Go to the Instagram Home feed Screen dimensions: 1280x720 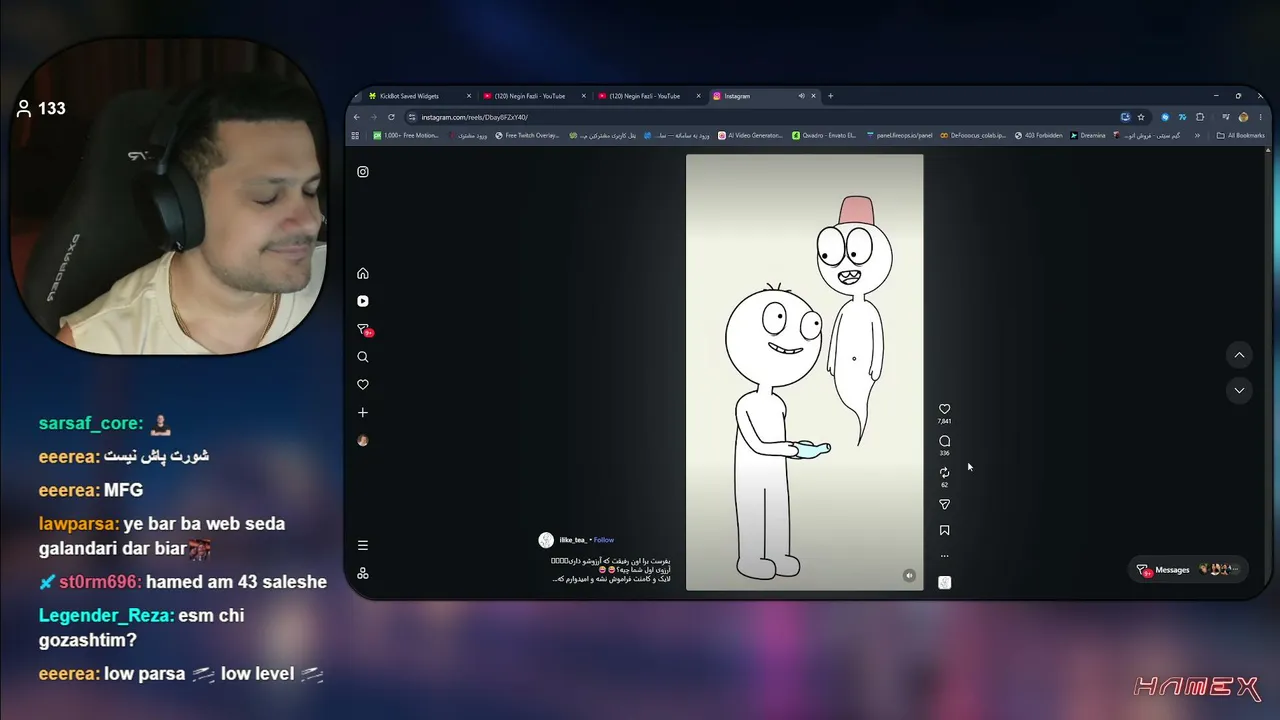click(363, 274)
